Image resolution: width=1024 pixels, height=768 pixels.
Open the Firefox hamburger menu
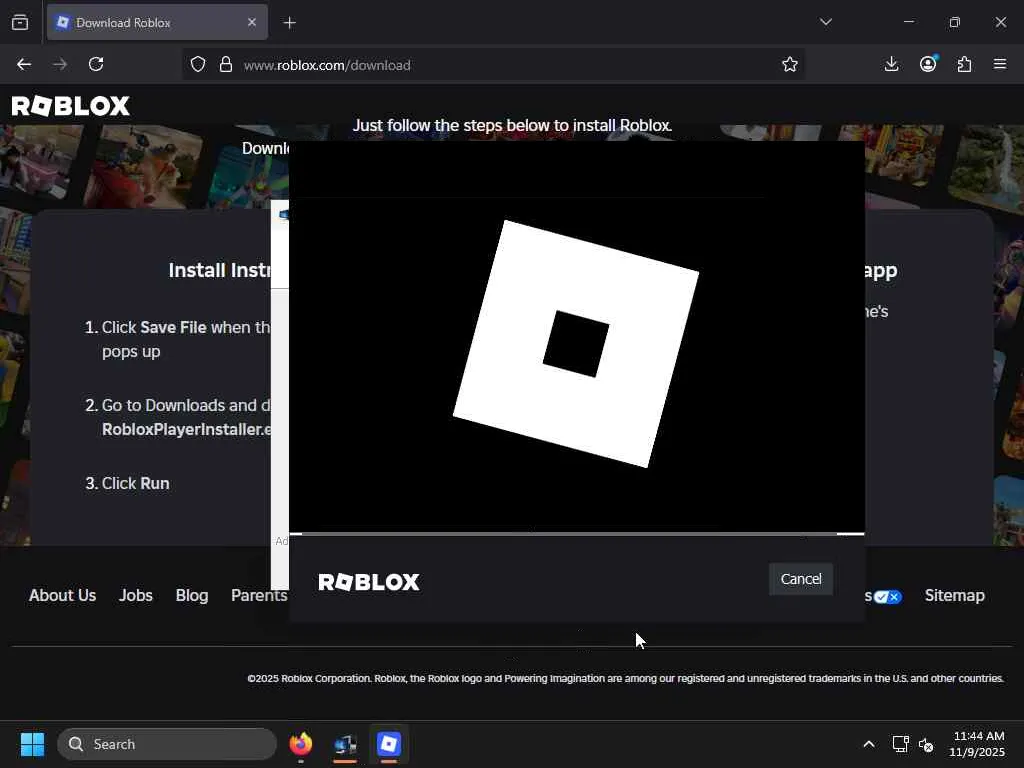tap(1000, 64)
